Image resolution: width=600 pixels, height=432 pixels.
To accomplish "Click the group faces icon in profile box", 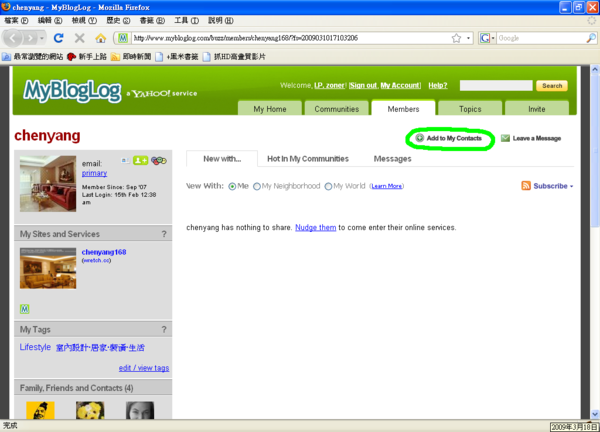I will [159, 161].
